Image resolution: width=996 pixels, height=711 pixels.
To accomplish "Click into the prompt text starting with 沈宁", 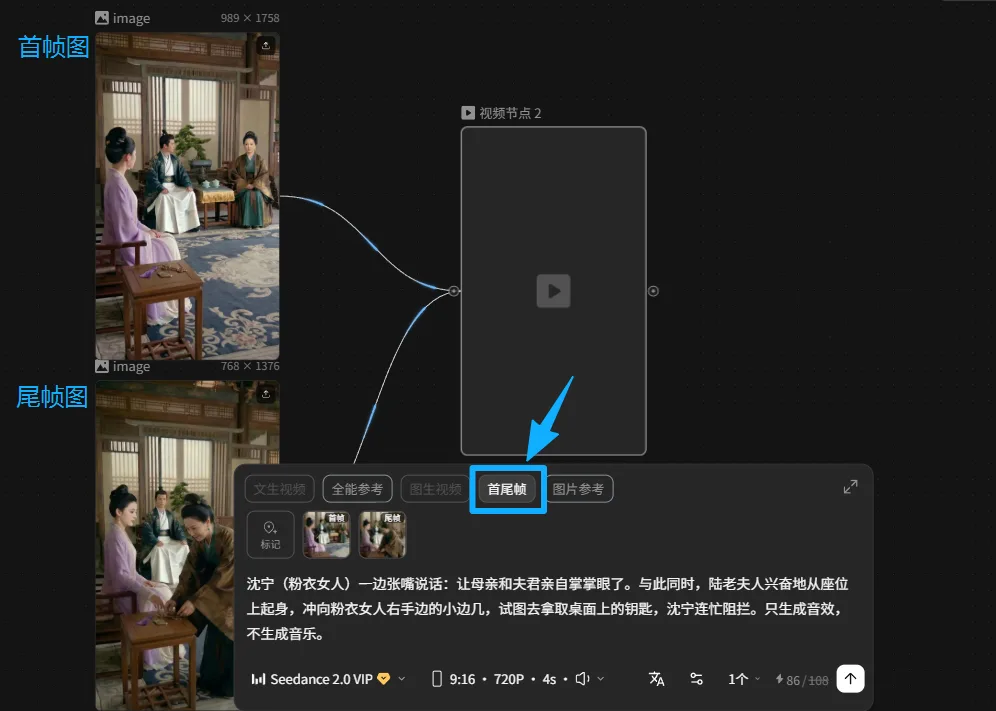I will (548, 609).
